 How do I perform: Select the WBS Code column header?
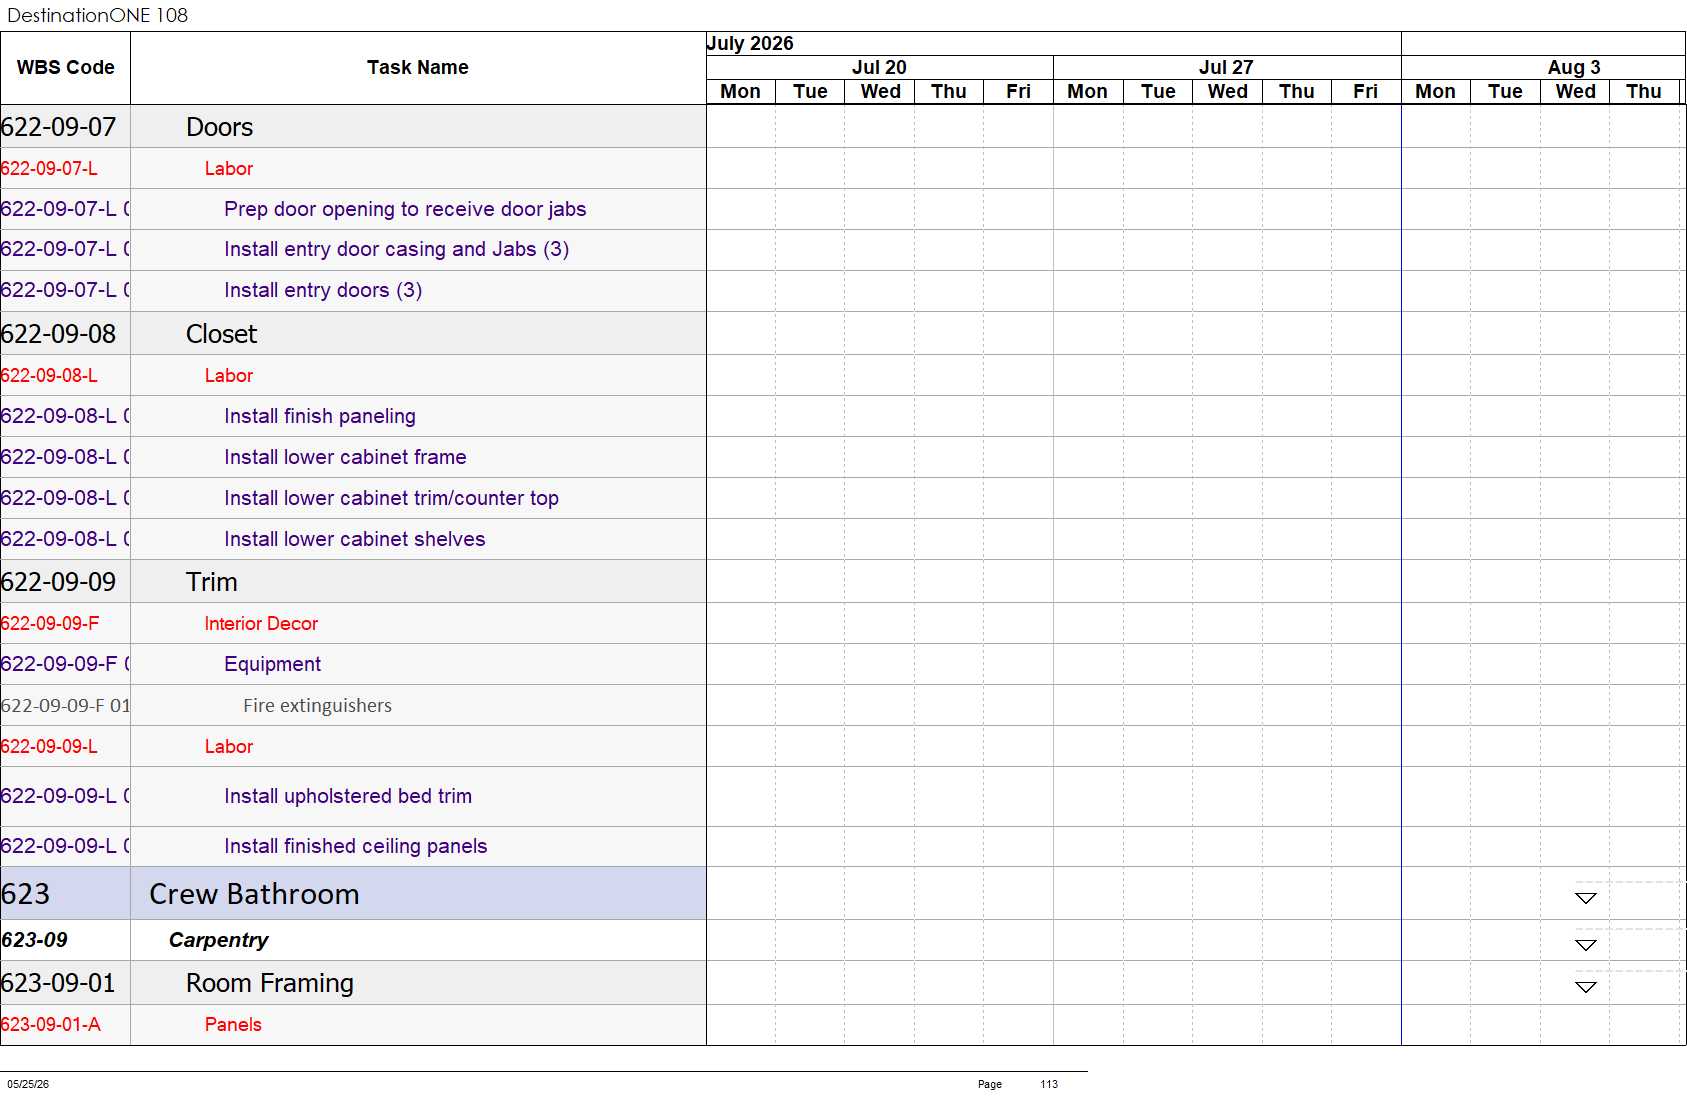point(65,68)
